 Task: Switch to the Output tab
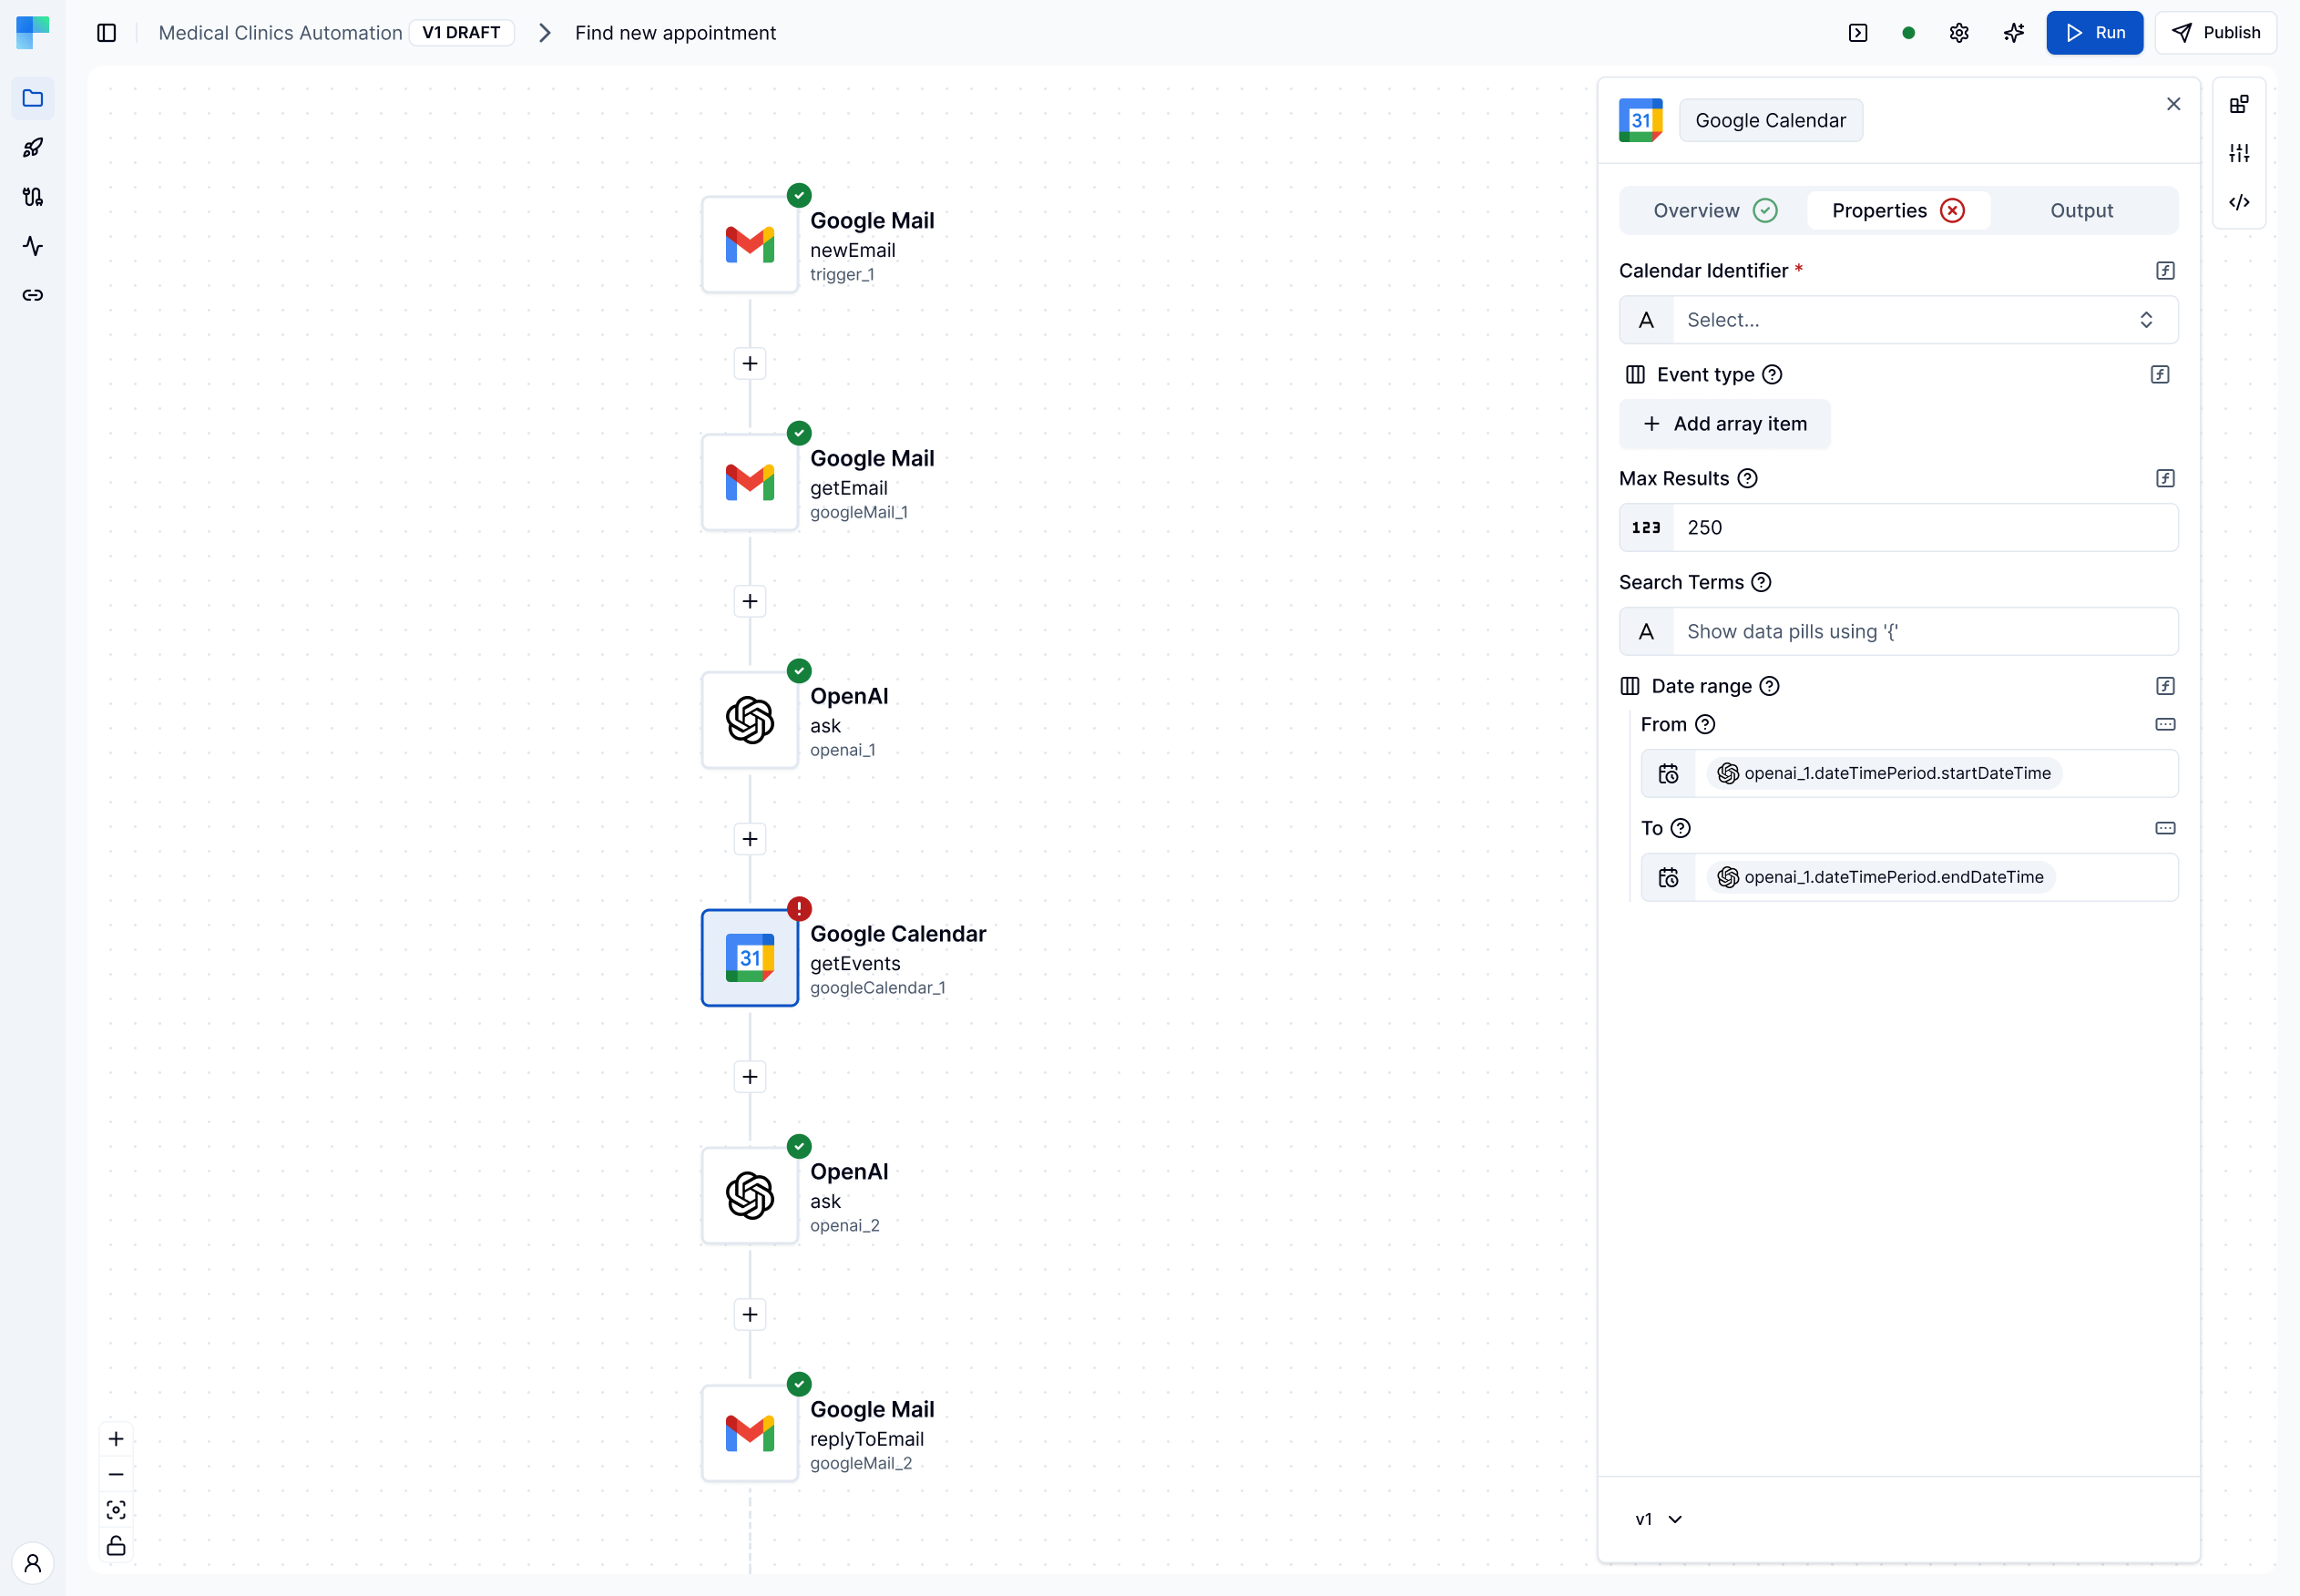click(x=2081, y=210)
